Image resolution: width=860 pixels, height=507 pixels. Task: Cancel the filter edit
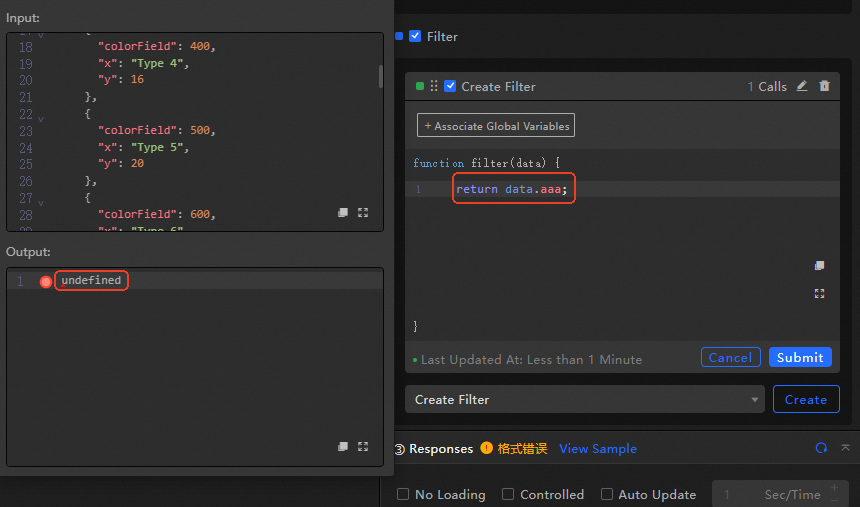tap(731, 357)
